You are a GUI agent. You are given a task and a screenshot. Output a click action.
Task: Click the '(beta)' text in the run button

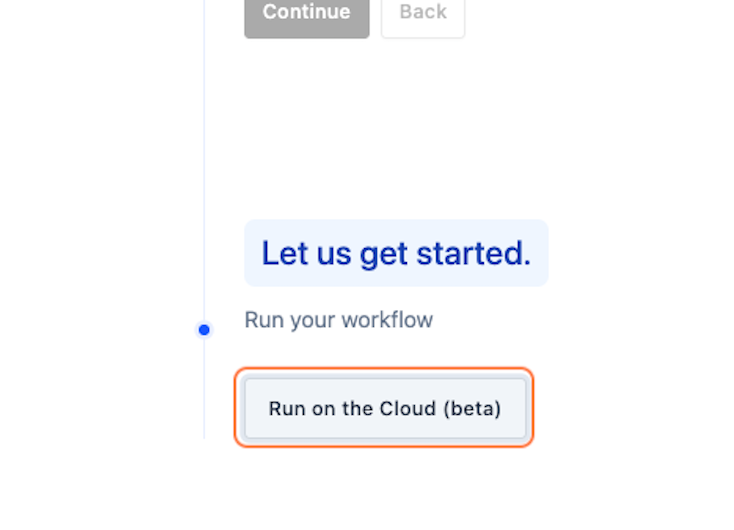pyautogui.click(x=472, y=409)
